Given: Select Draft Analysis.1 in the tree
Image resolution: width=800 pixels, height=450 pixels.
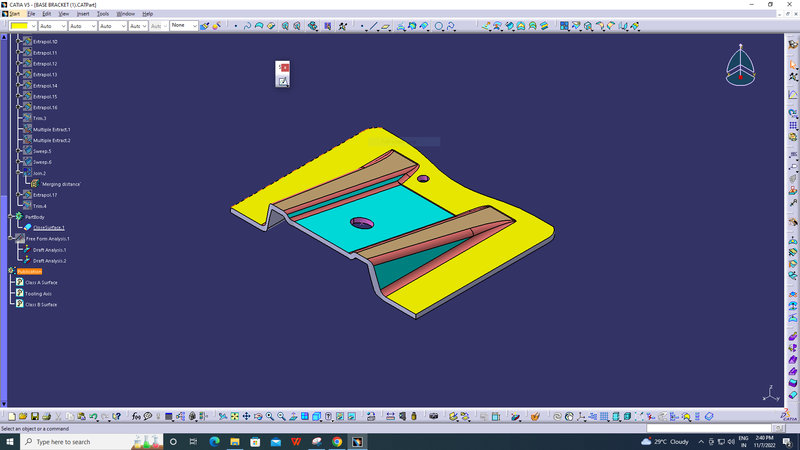Looking at the screenshot, I should pos(49,250).
